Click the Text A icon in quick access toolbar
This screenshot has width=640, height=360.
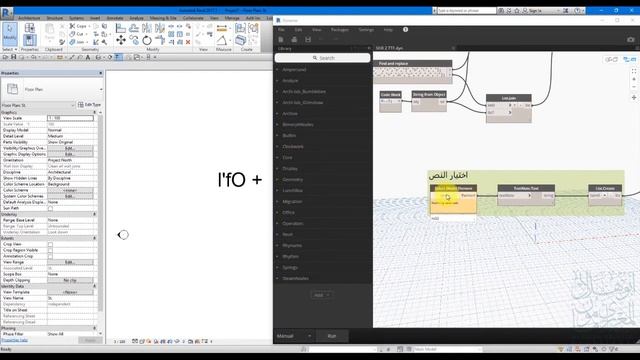pos(87,57)
